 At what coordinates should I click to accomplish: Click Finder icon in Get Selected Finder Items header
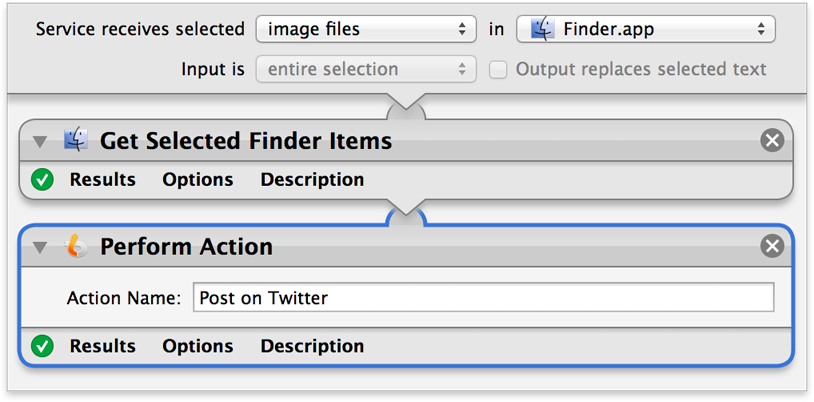[76, 140]
